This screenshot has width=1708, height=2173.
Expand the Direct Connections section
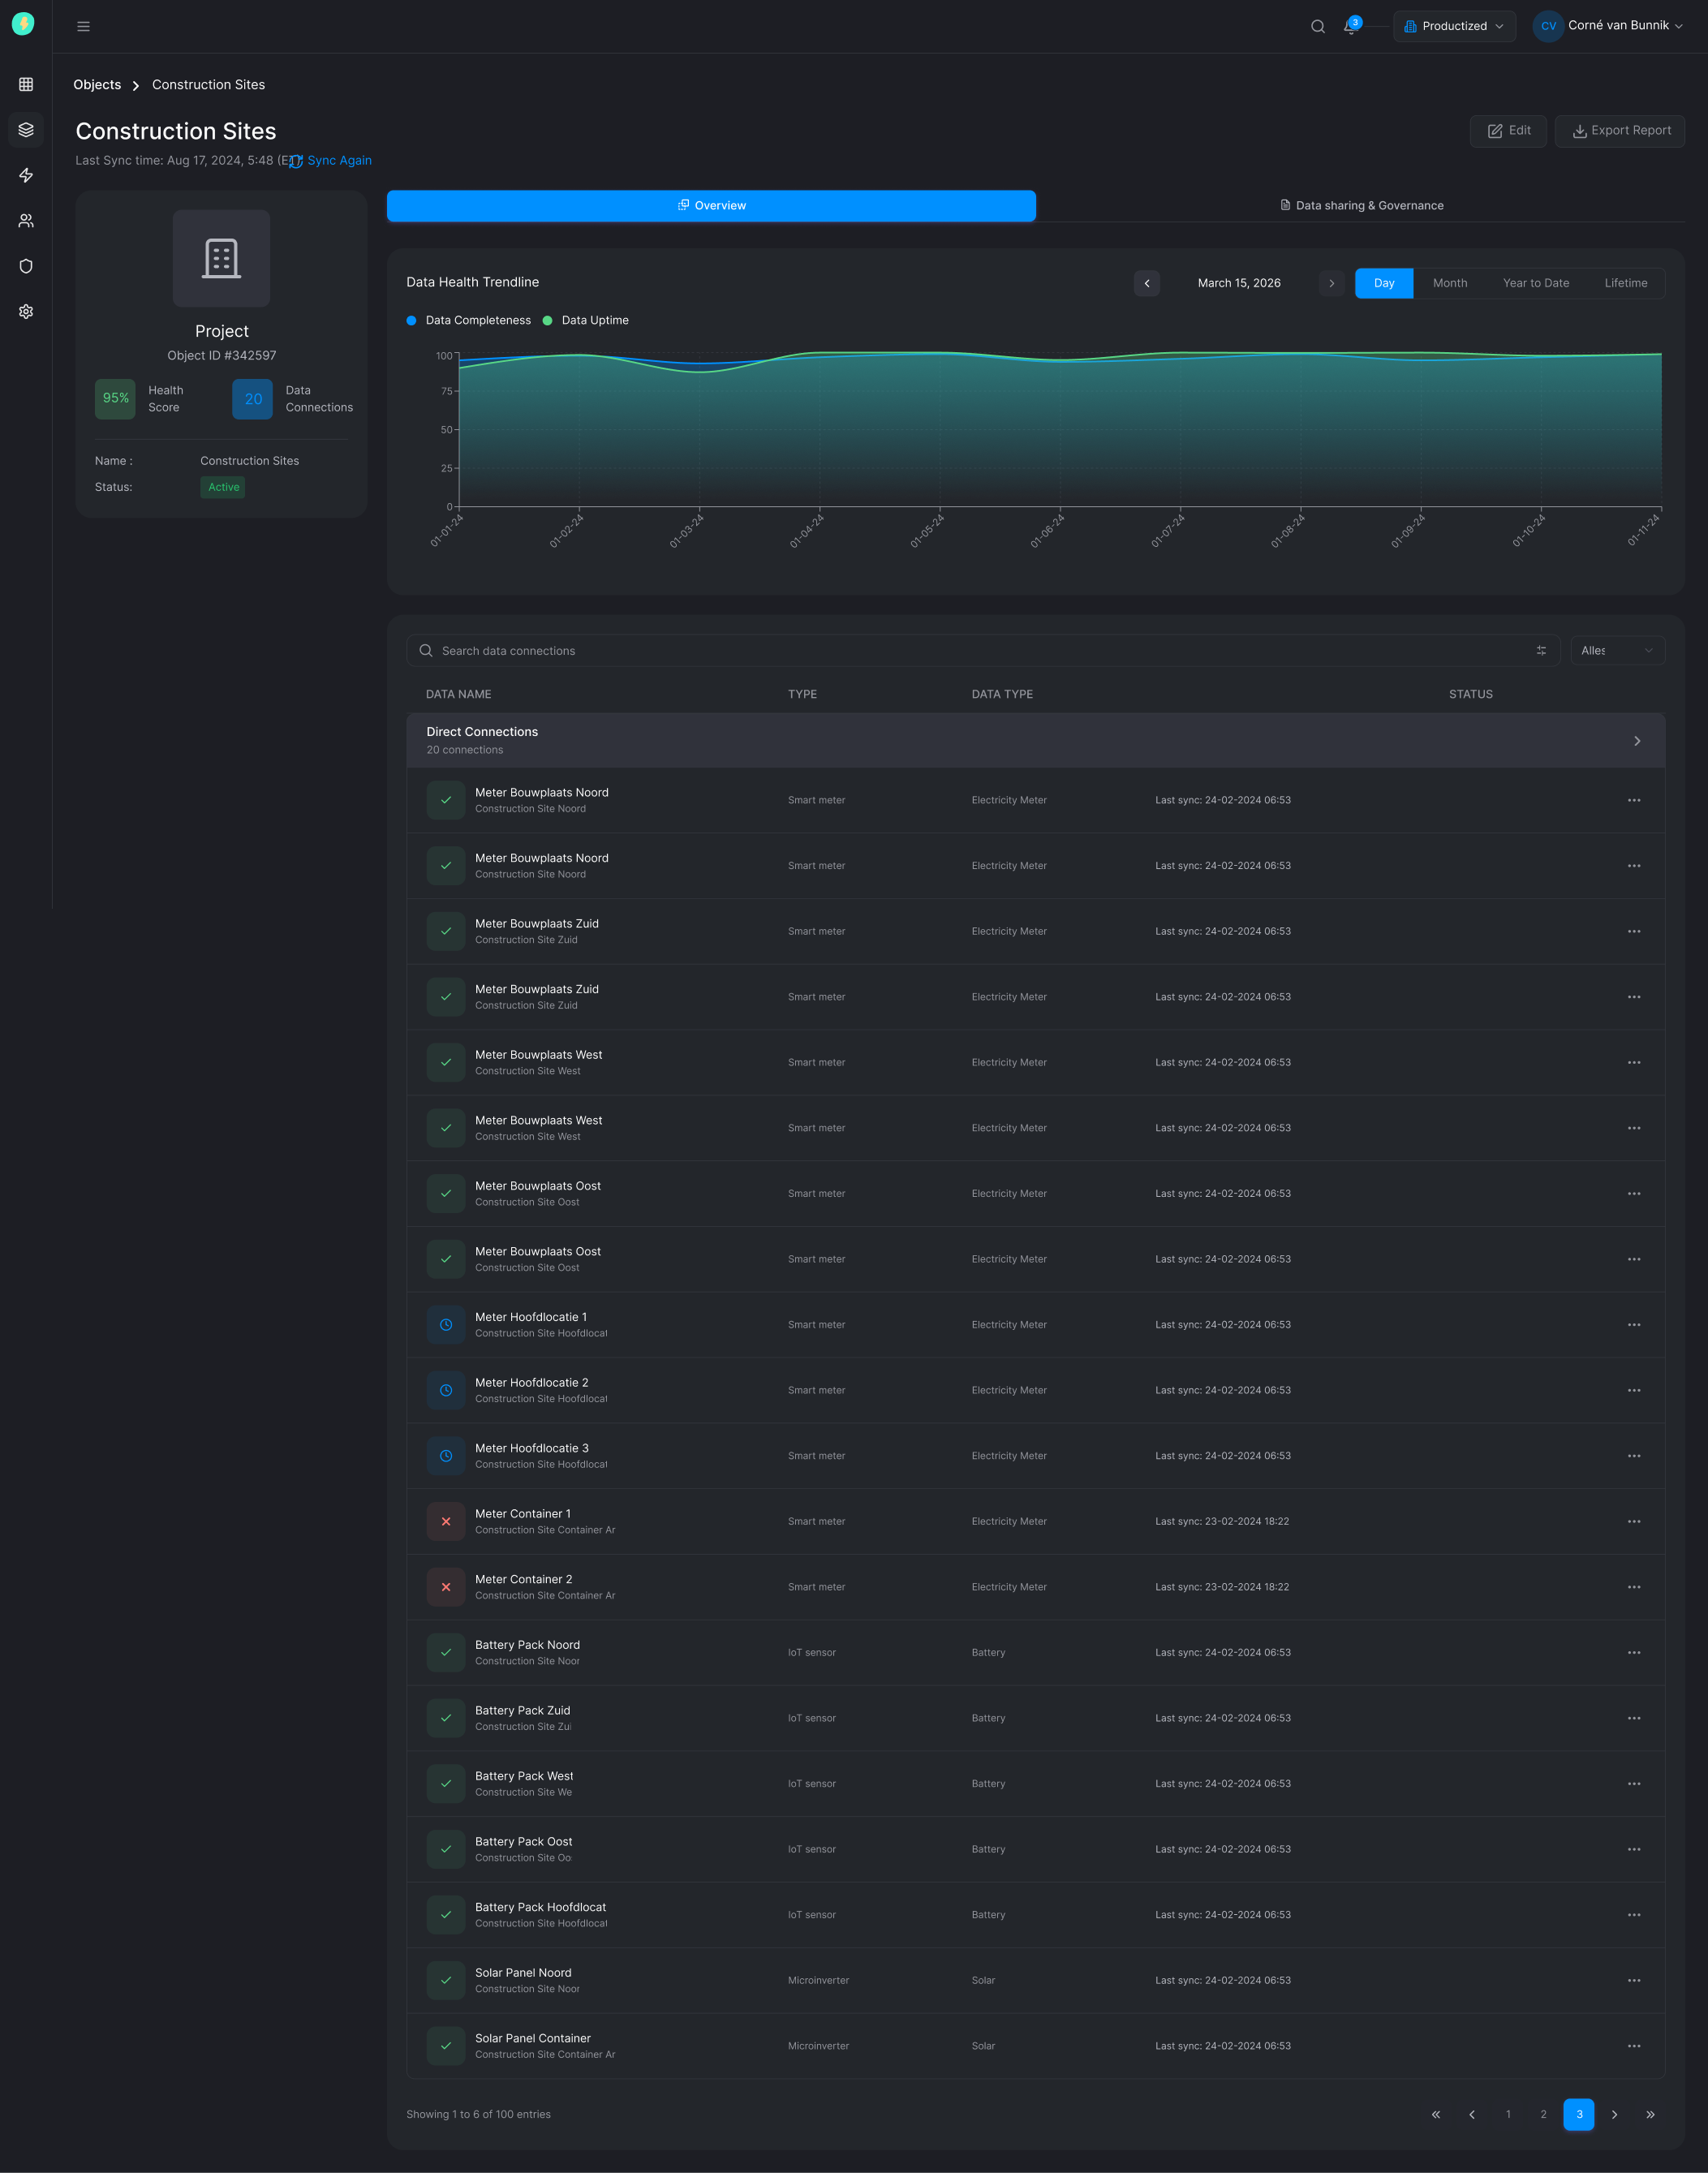pyautogui.click(x=1637, y=740)
